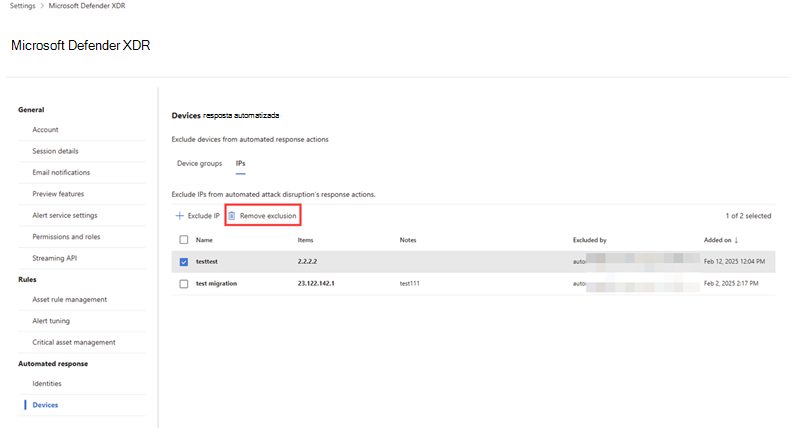This screenshot has width=800, height=439.
Task: Click the Feb 12, 2025 12:04 PM date
Action: coord(734,261)
